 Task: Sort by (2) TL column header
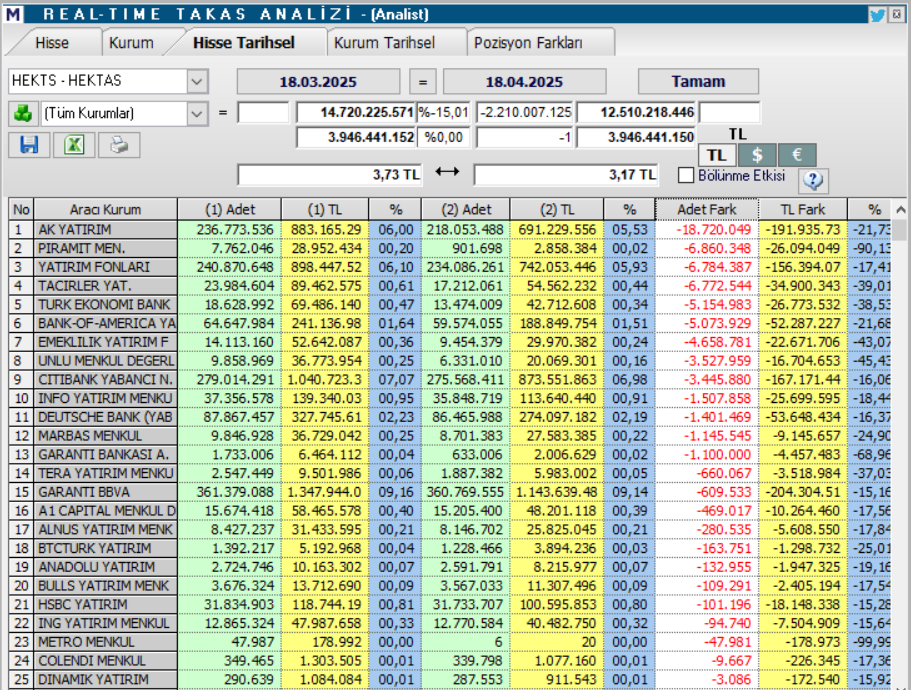click(557, 210)
